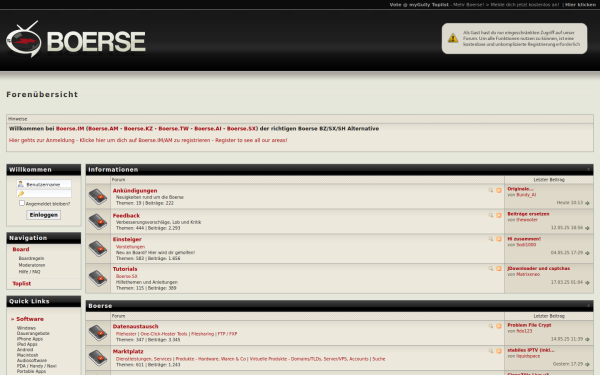This screenshot has height=375, width=600.
Task: Click the forum status icon beside Marktplatz
Action: pos(98,358)
